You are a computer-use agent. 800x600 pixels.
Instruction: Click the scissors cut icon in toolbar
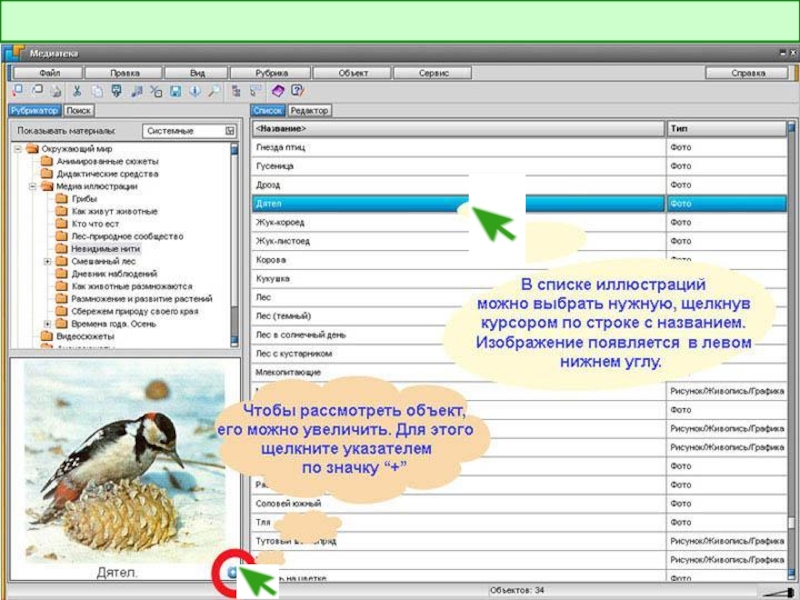pos(76,91)
